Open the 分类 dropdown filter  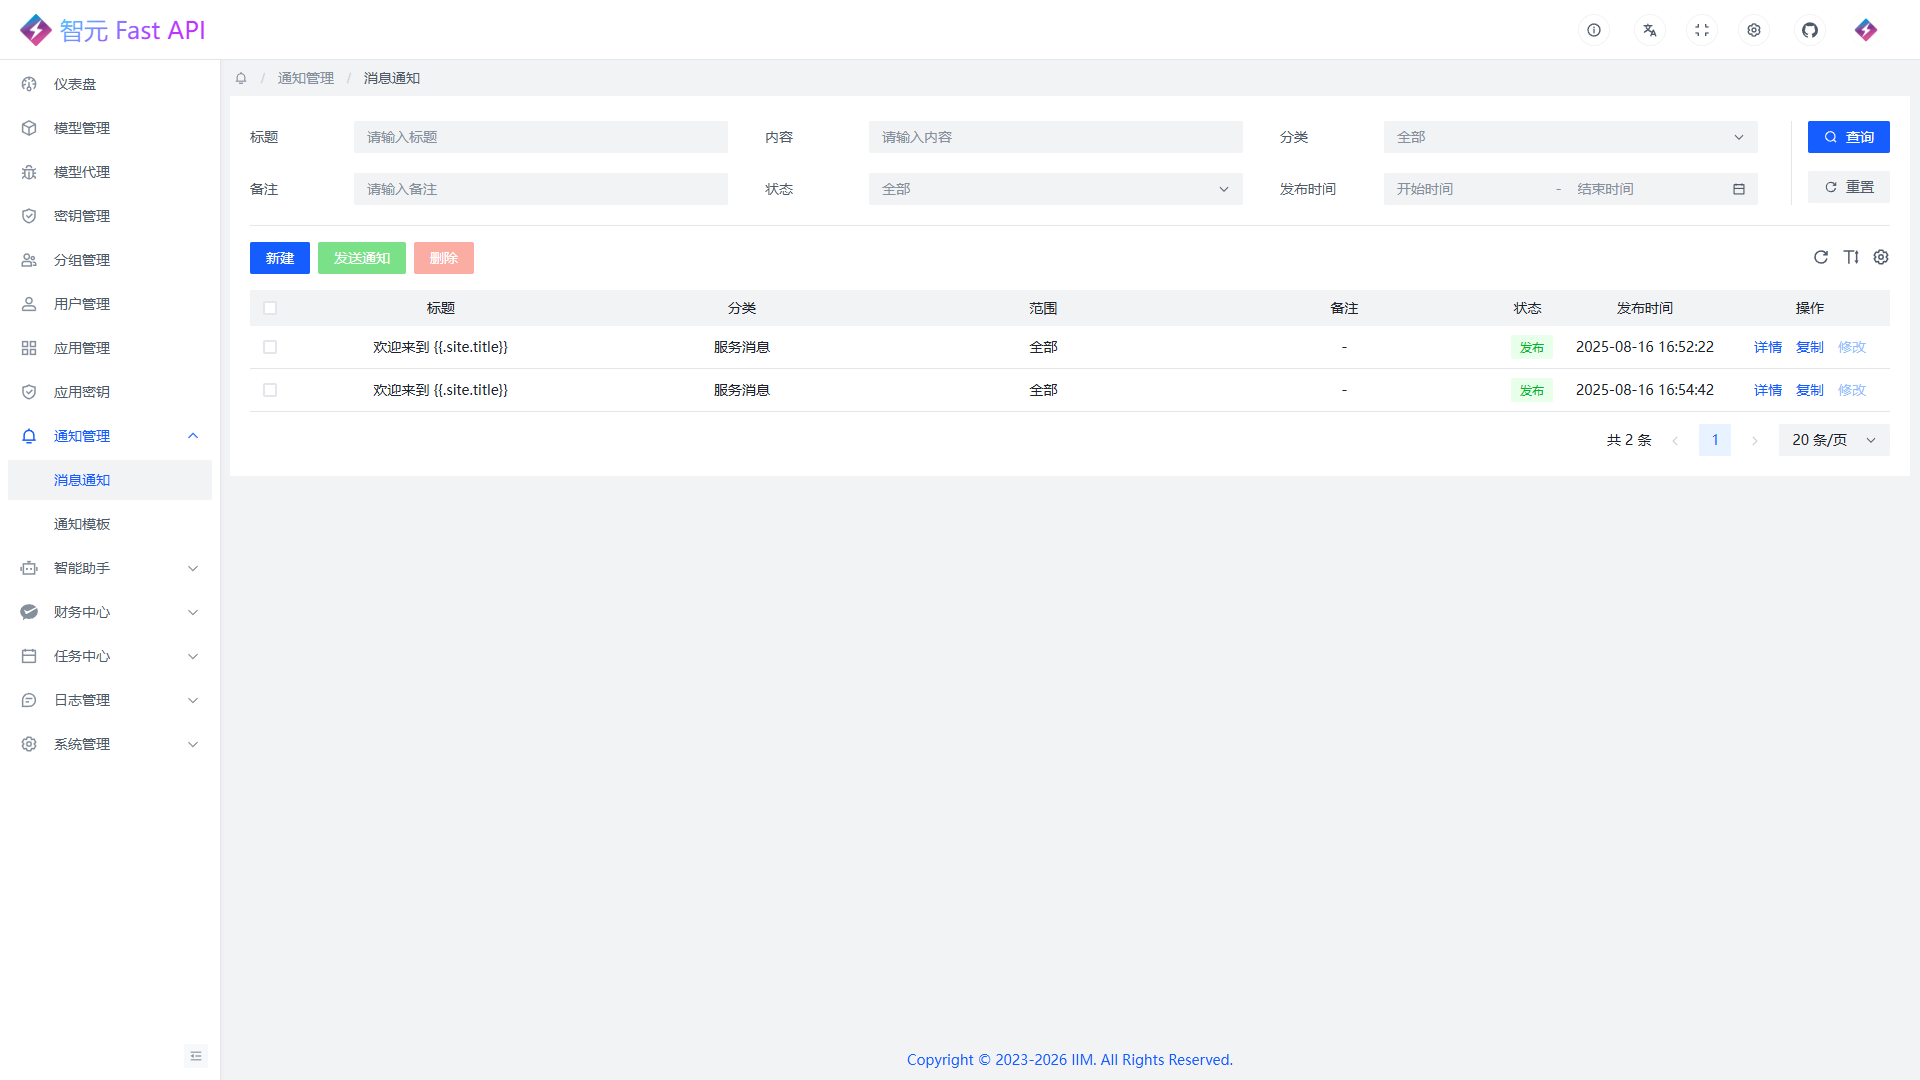[x=1570, y=137]
